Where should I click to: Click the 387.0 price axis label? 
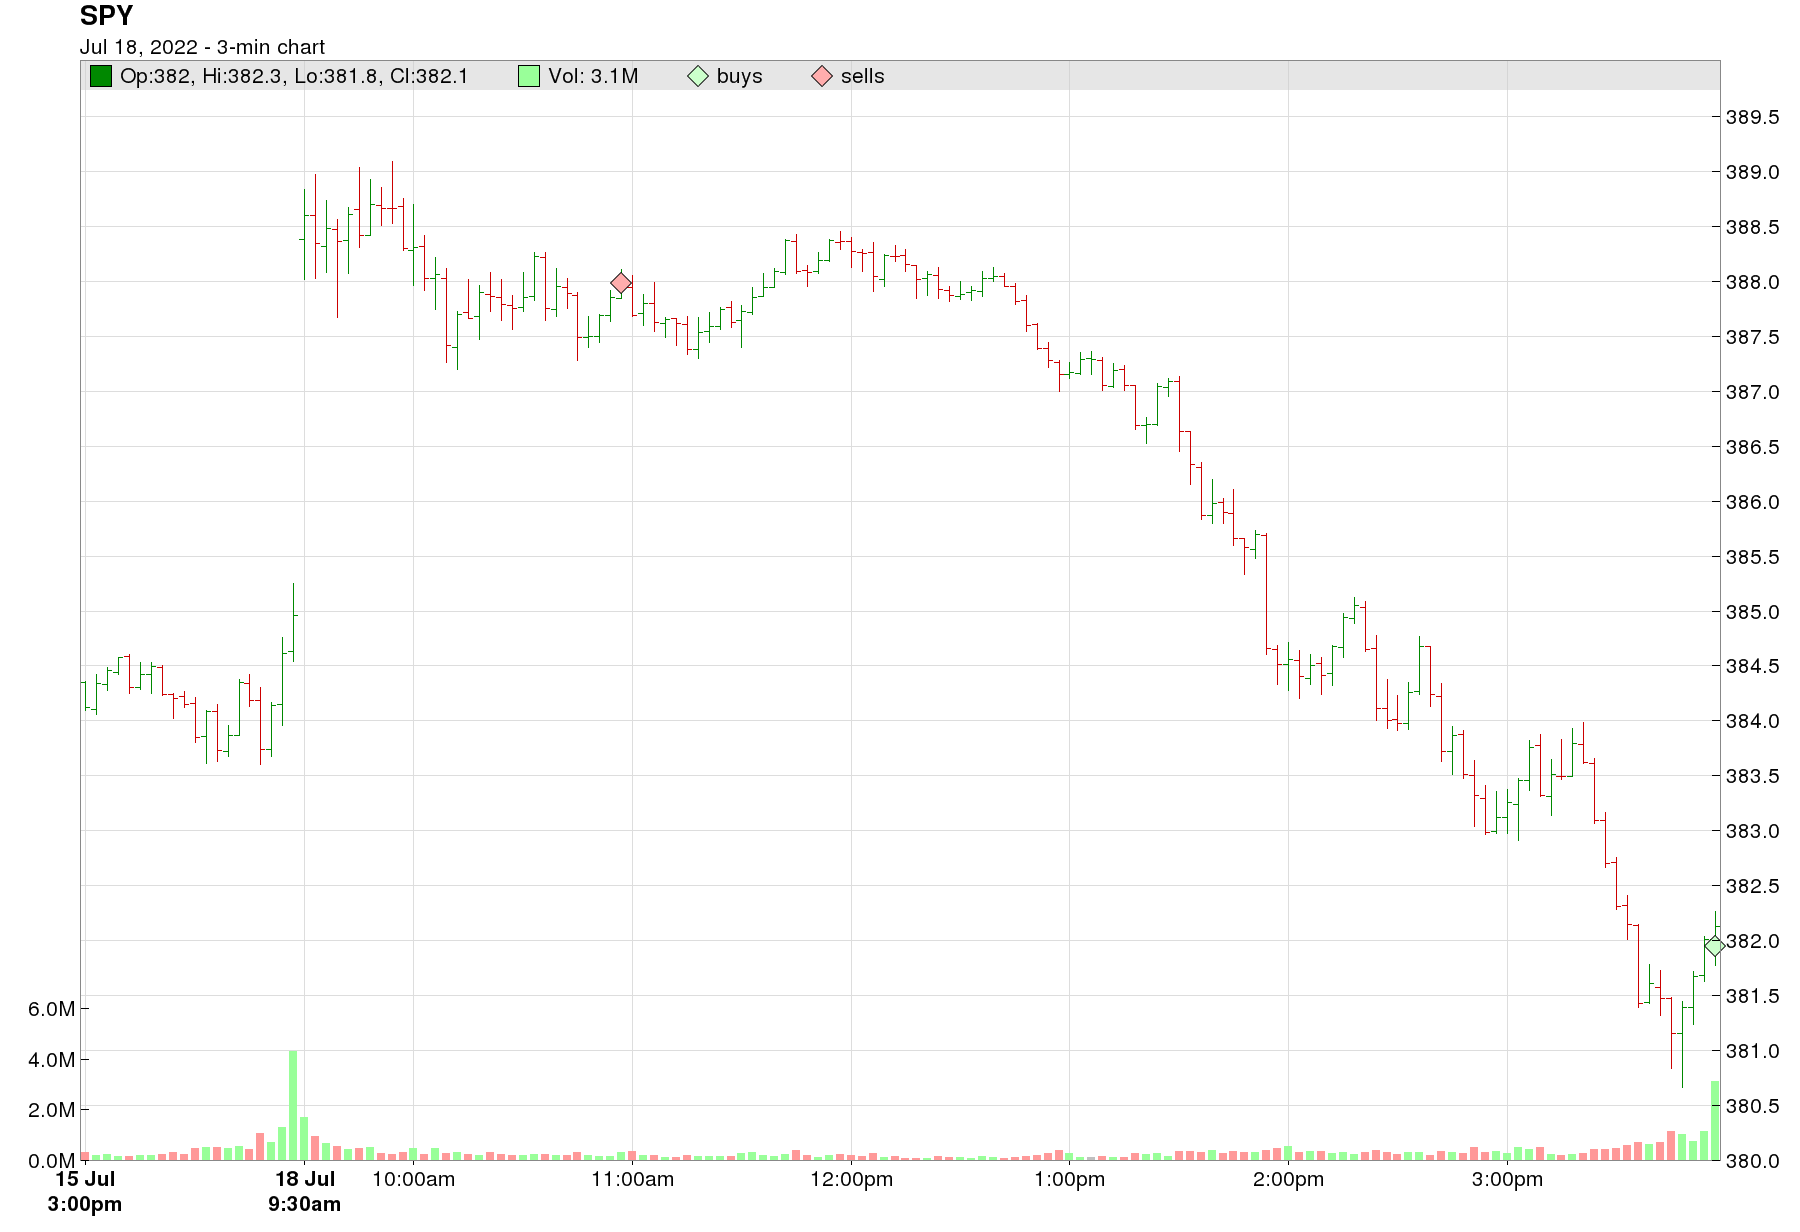tap(1753, 392)
